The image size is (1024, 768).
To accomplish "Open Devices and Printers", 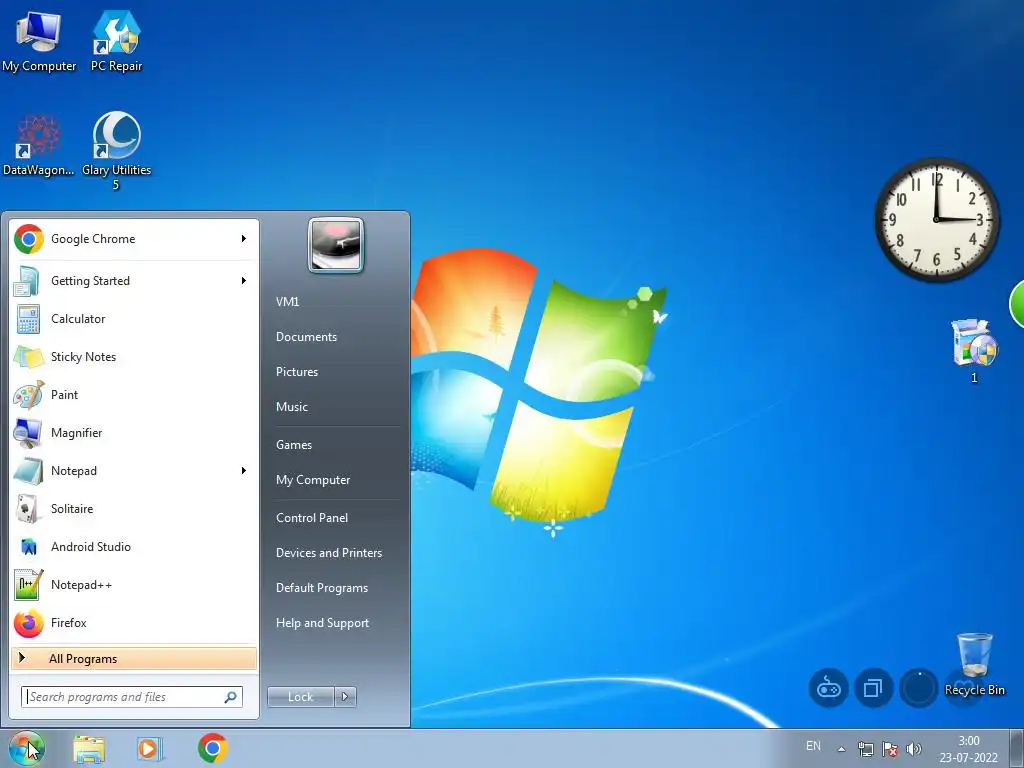I will click(329, 553).
